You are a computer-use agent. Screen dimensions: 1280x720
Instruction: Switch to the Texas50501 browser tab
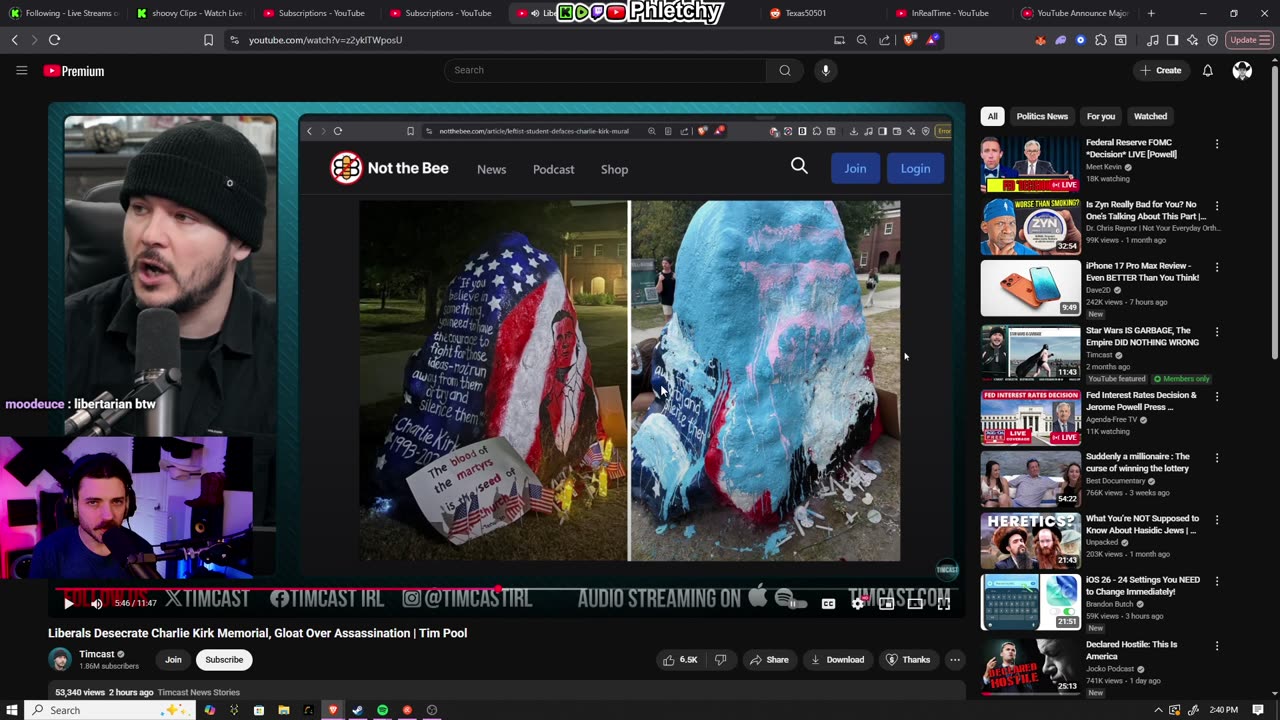(823, 13)
